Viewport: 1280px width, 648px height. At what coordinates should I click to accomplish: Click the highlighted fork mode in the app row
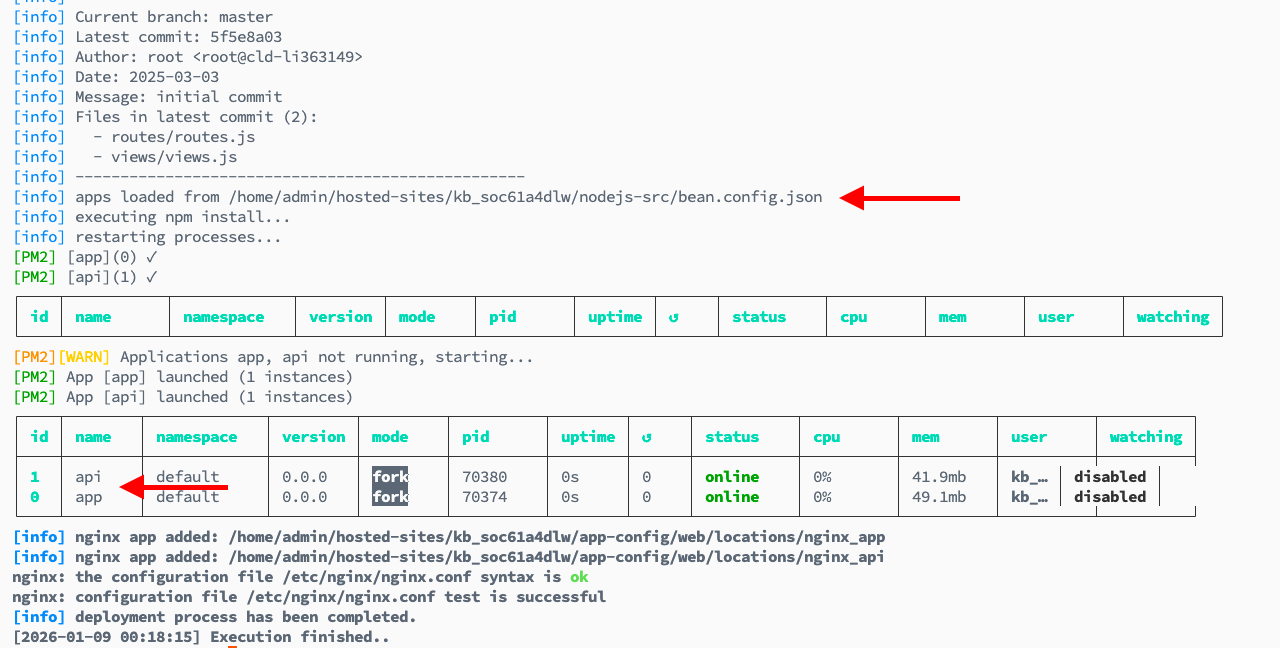pos(390,497)
